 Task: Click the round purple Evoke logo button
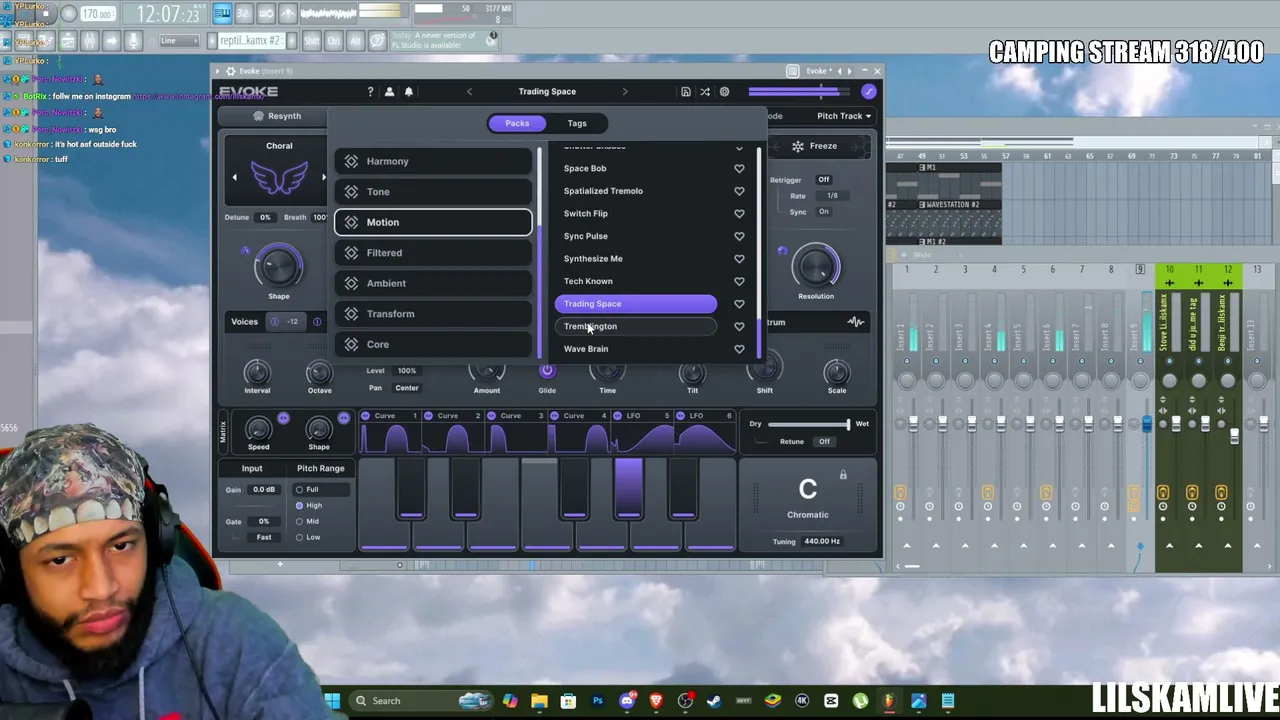(x=868, y=92)
